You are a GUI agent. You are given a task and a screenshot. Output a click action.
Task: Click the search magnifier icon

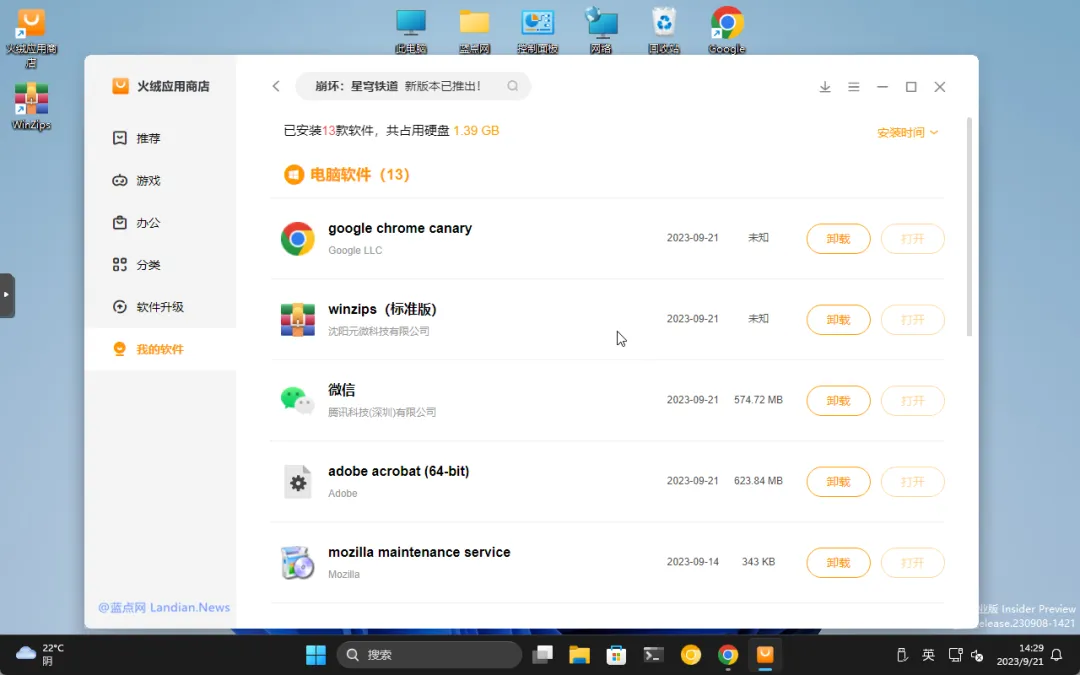512,86
